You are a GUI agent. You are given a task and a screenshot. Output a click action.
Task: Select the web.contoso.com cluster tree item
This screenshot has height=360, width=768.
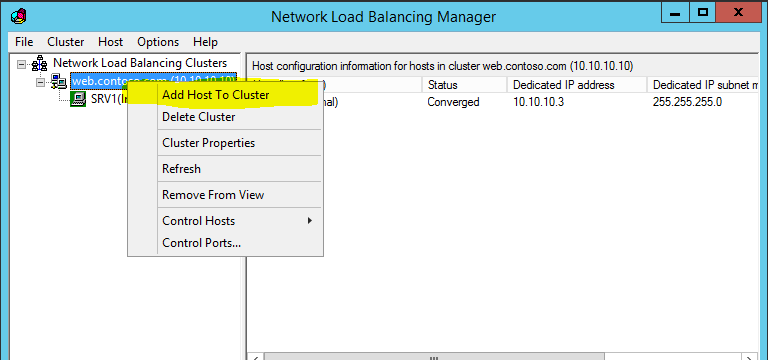tap(154, 81)
